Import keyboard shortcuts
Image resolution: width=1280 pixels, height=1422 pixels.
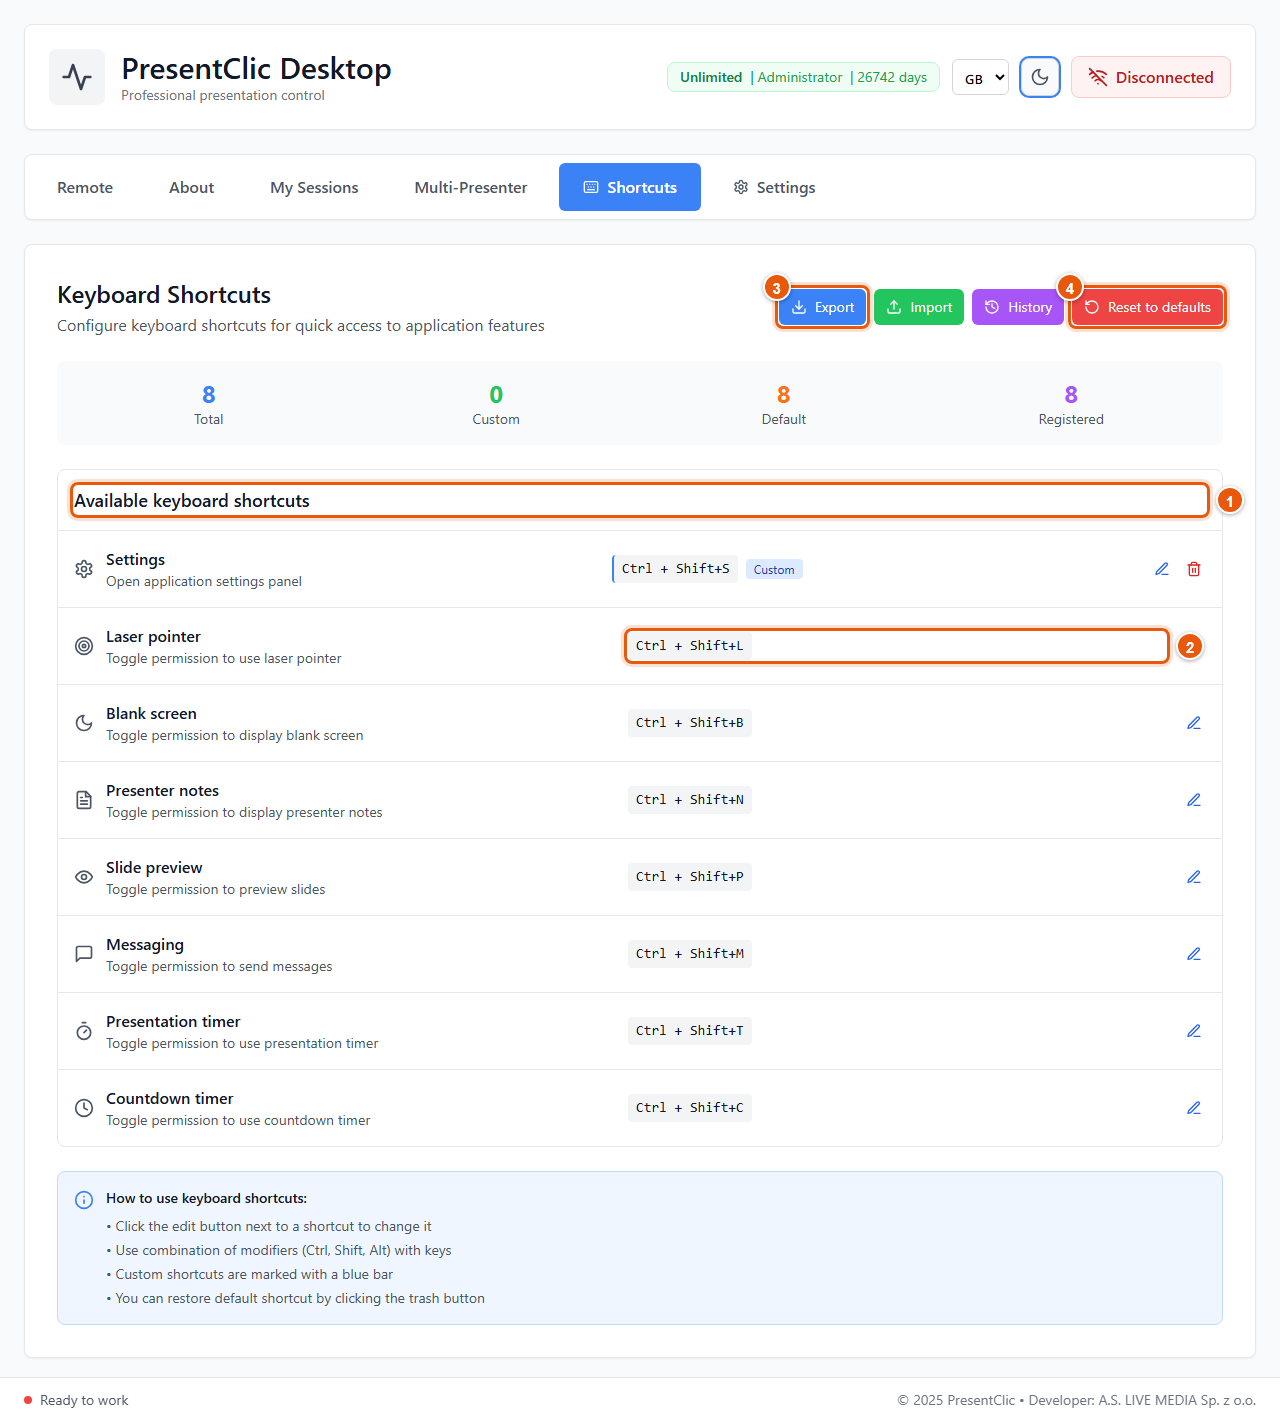pos(919,307)
